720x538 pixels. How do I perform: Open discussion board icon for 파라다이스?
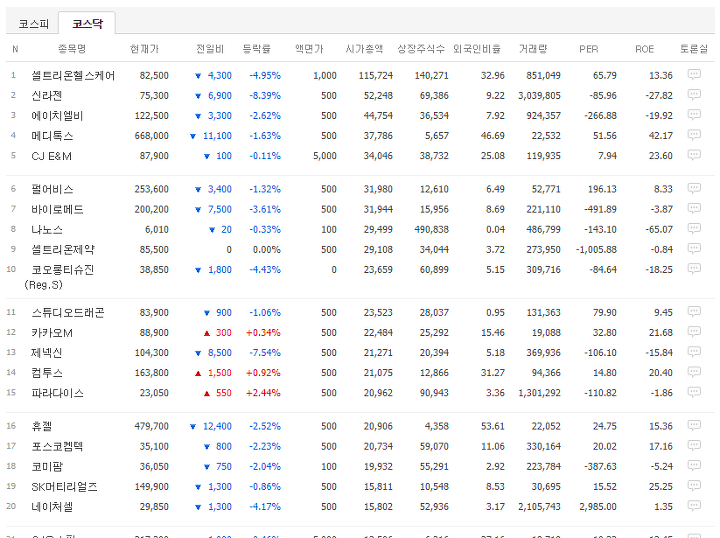[x=694, y=392]
